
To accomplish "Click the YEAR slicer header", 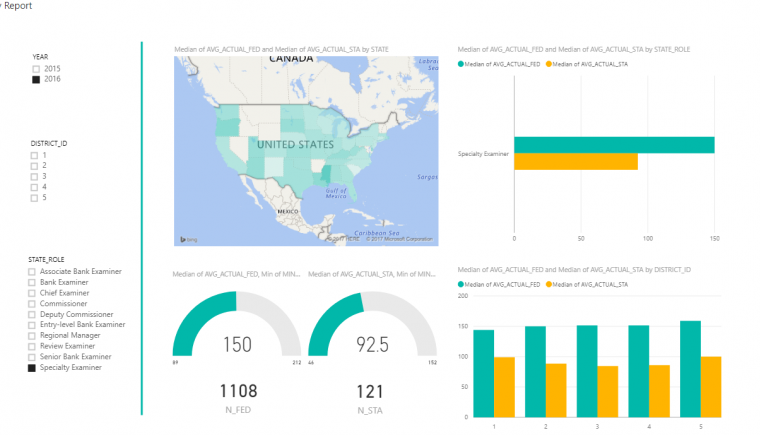I will pyautogui.click(x=40, y=57).
